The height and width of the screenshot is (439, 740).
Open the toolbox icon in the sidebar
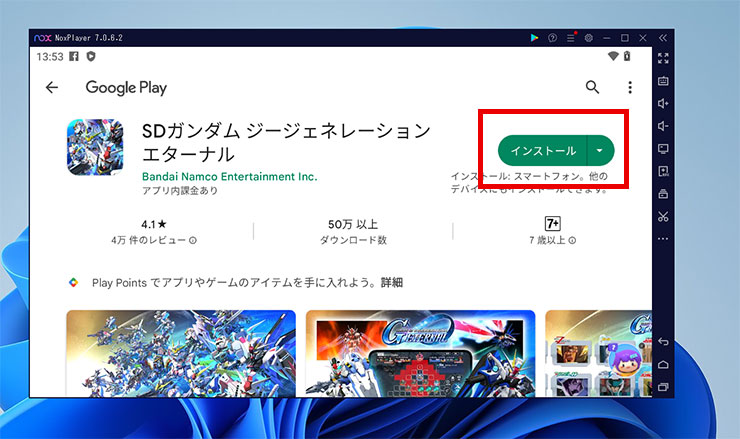[663, 194]
